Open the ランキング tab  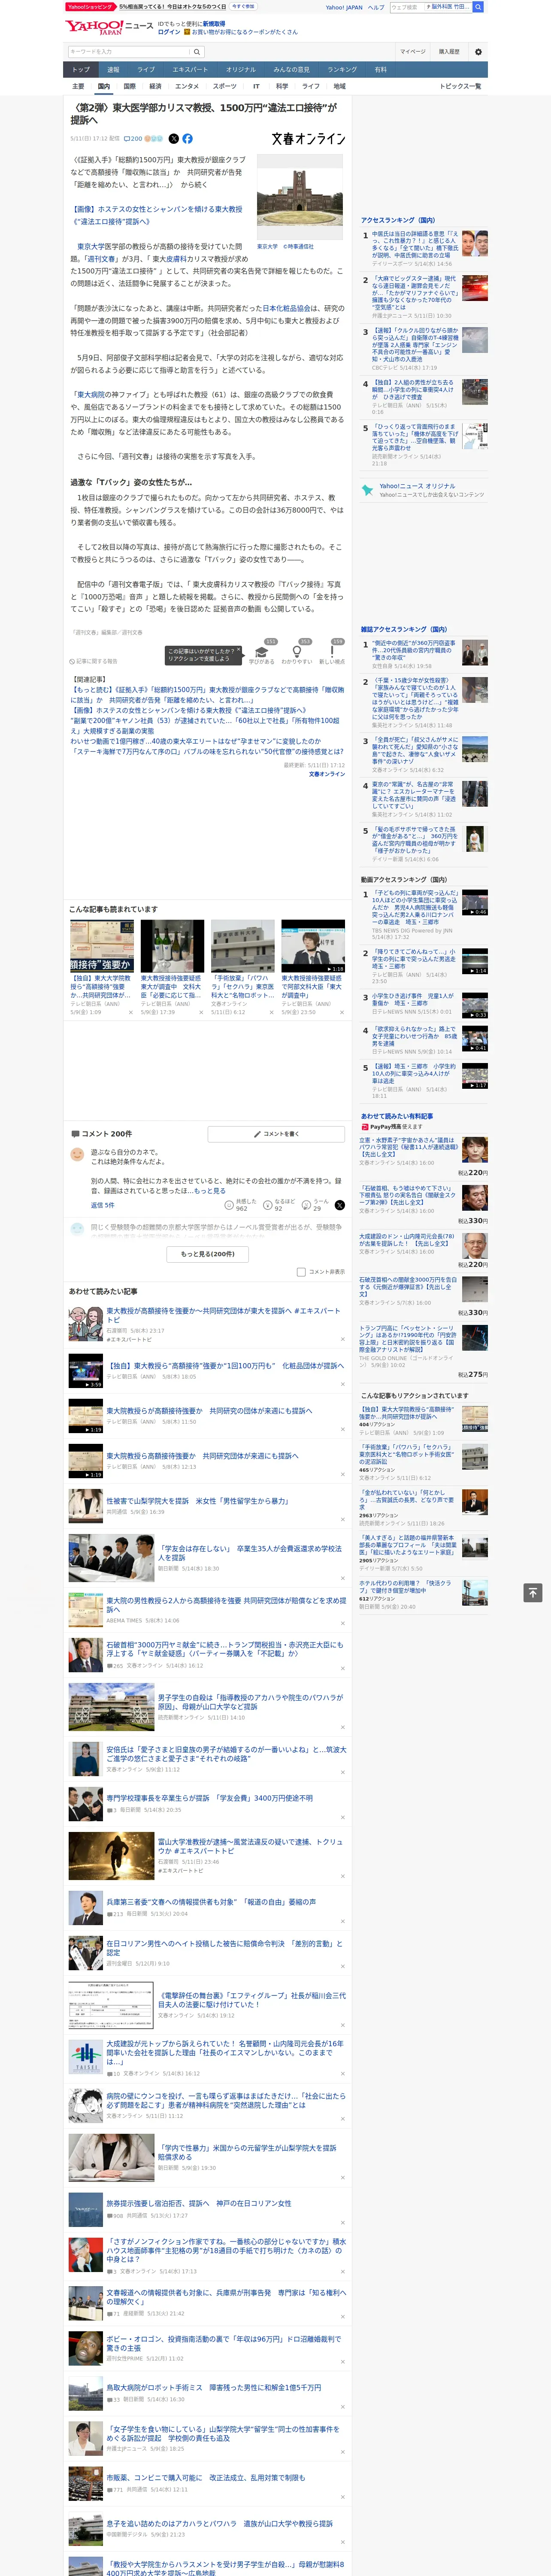[x=342, y=70]
